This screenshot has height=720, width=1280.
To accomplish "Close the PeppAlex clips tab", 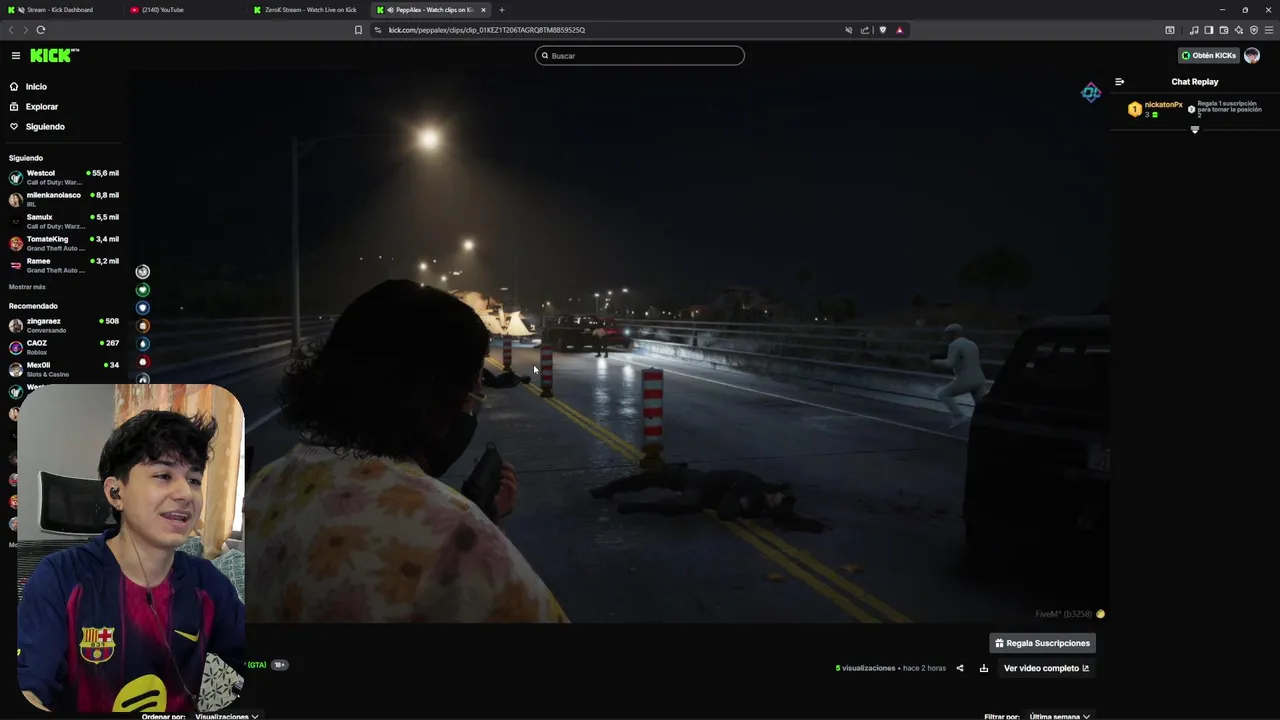I will tap(483, 10).
